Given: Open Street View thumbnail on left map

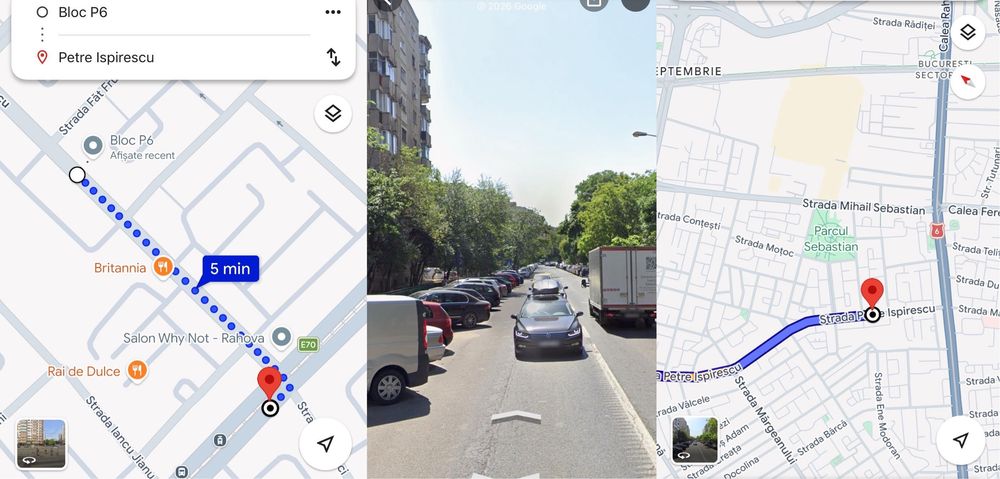Looking at the screenshot, I should coord(41,444).
